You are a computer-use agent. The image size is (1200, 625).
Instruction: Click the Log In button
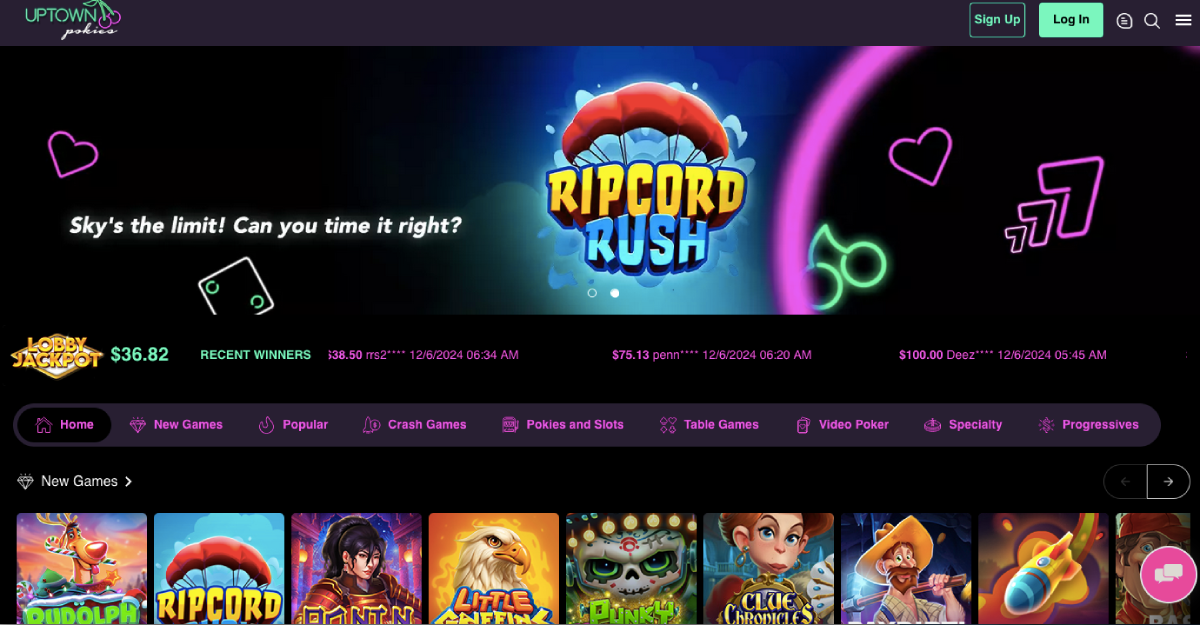coord(1071,20)
